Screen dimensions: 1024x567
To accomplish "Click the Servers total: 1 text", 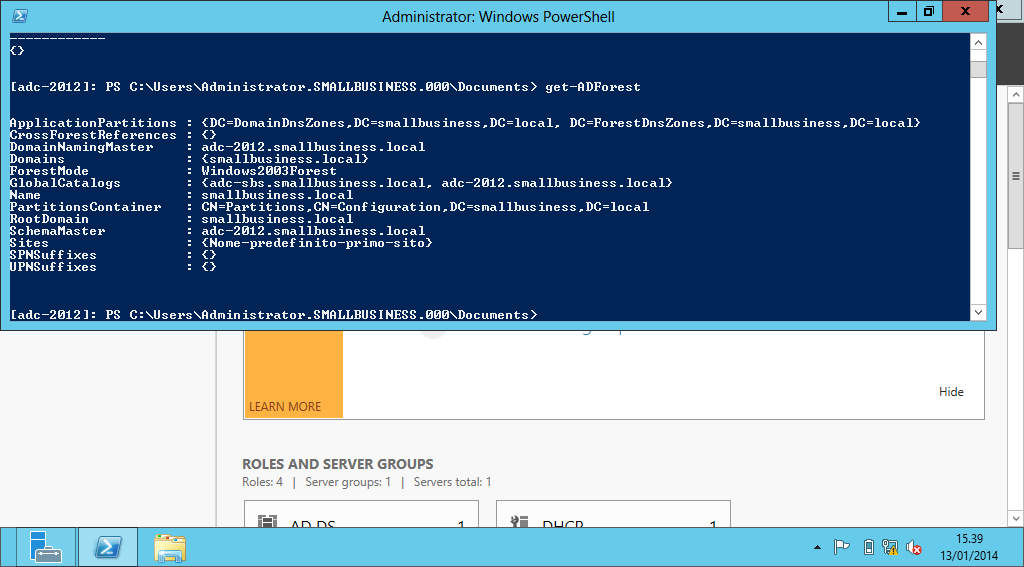I will (x=453, y=482).
